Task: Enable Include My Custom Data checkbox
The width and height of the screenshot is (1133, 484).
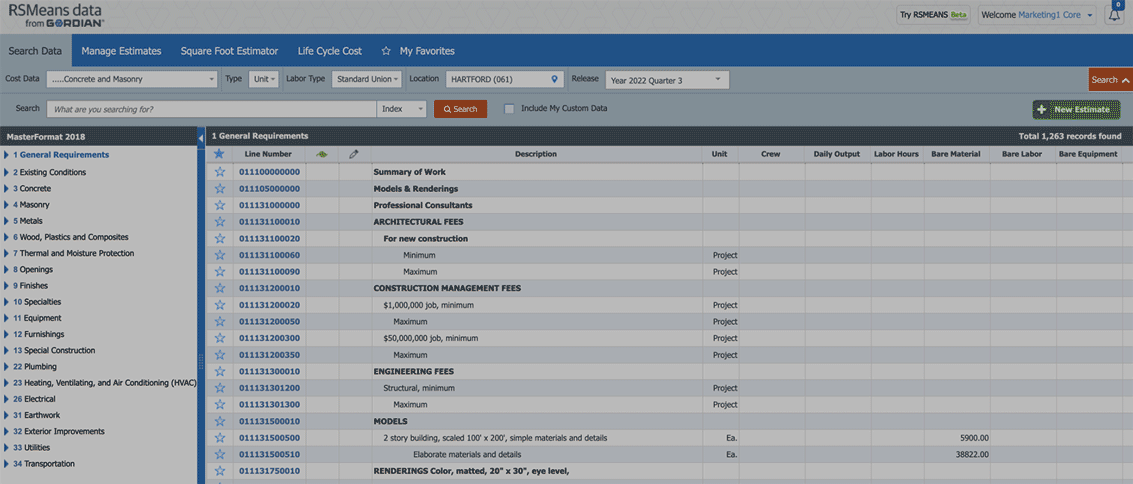Action: (x=509, y=108)
